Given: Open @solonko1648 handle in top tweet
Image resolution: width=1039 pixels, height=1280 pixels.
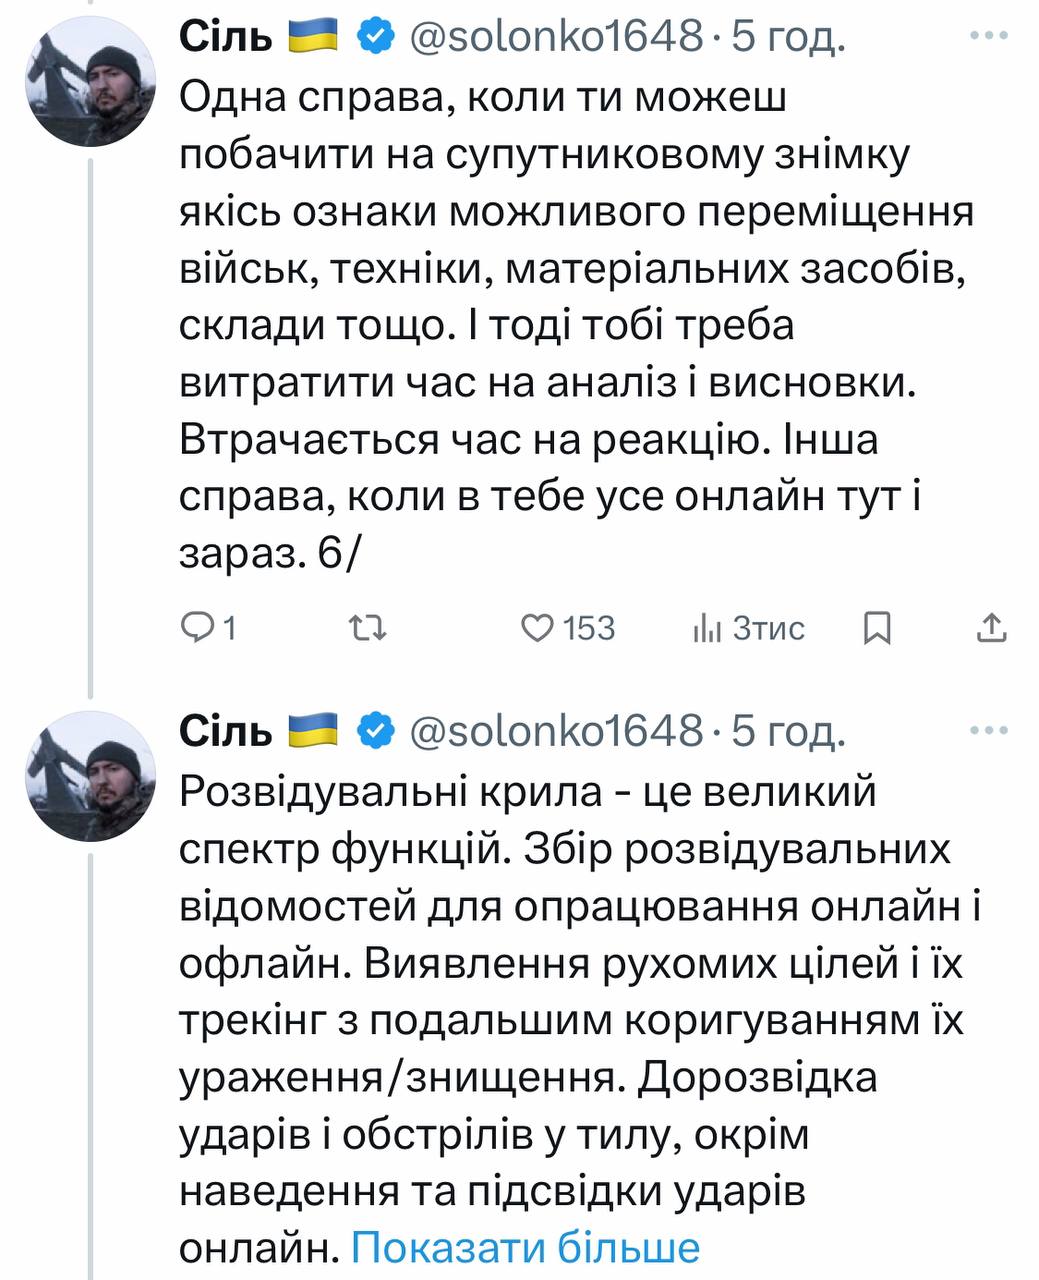Looking at the screenshot, I should coord(556,37).
